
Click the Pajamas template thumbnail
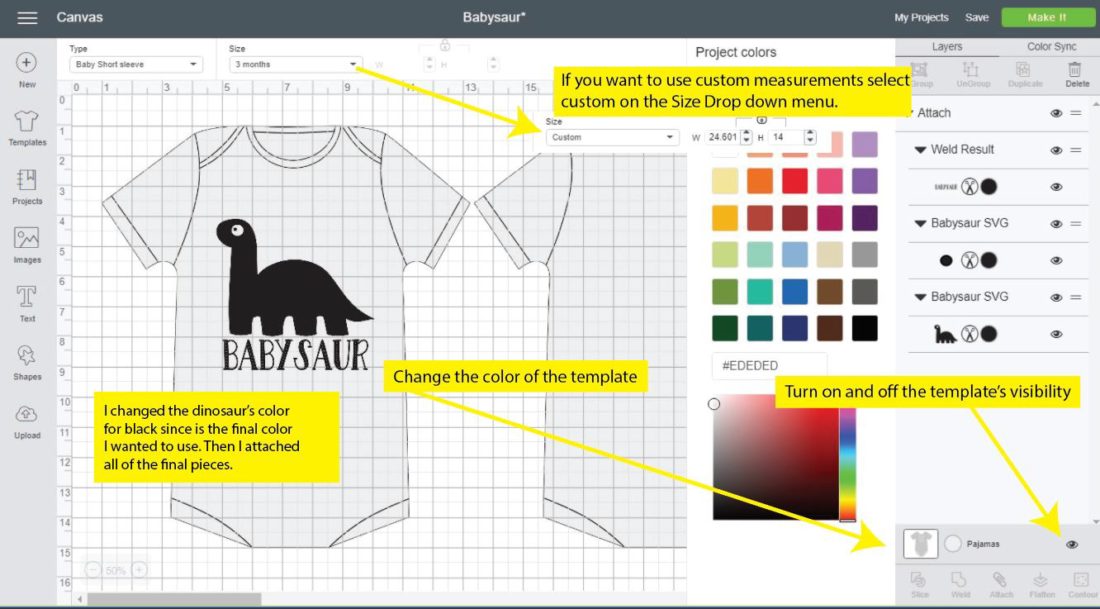(920, 544)
